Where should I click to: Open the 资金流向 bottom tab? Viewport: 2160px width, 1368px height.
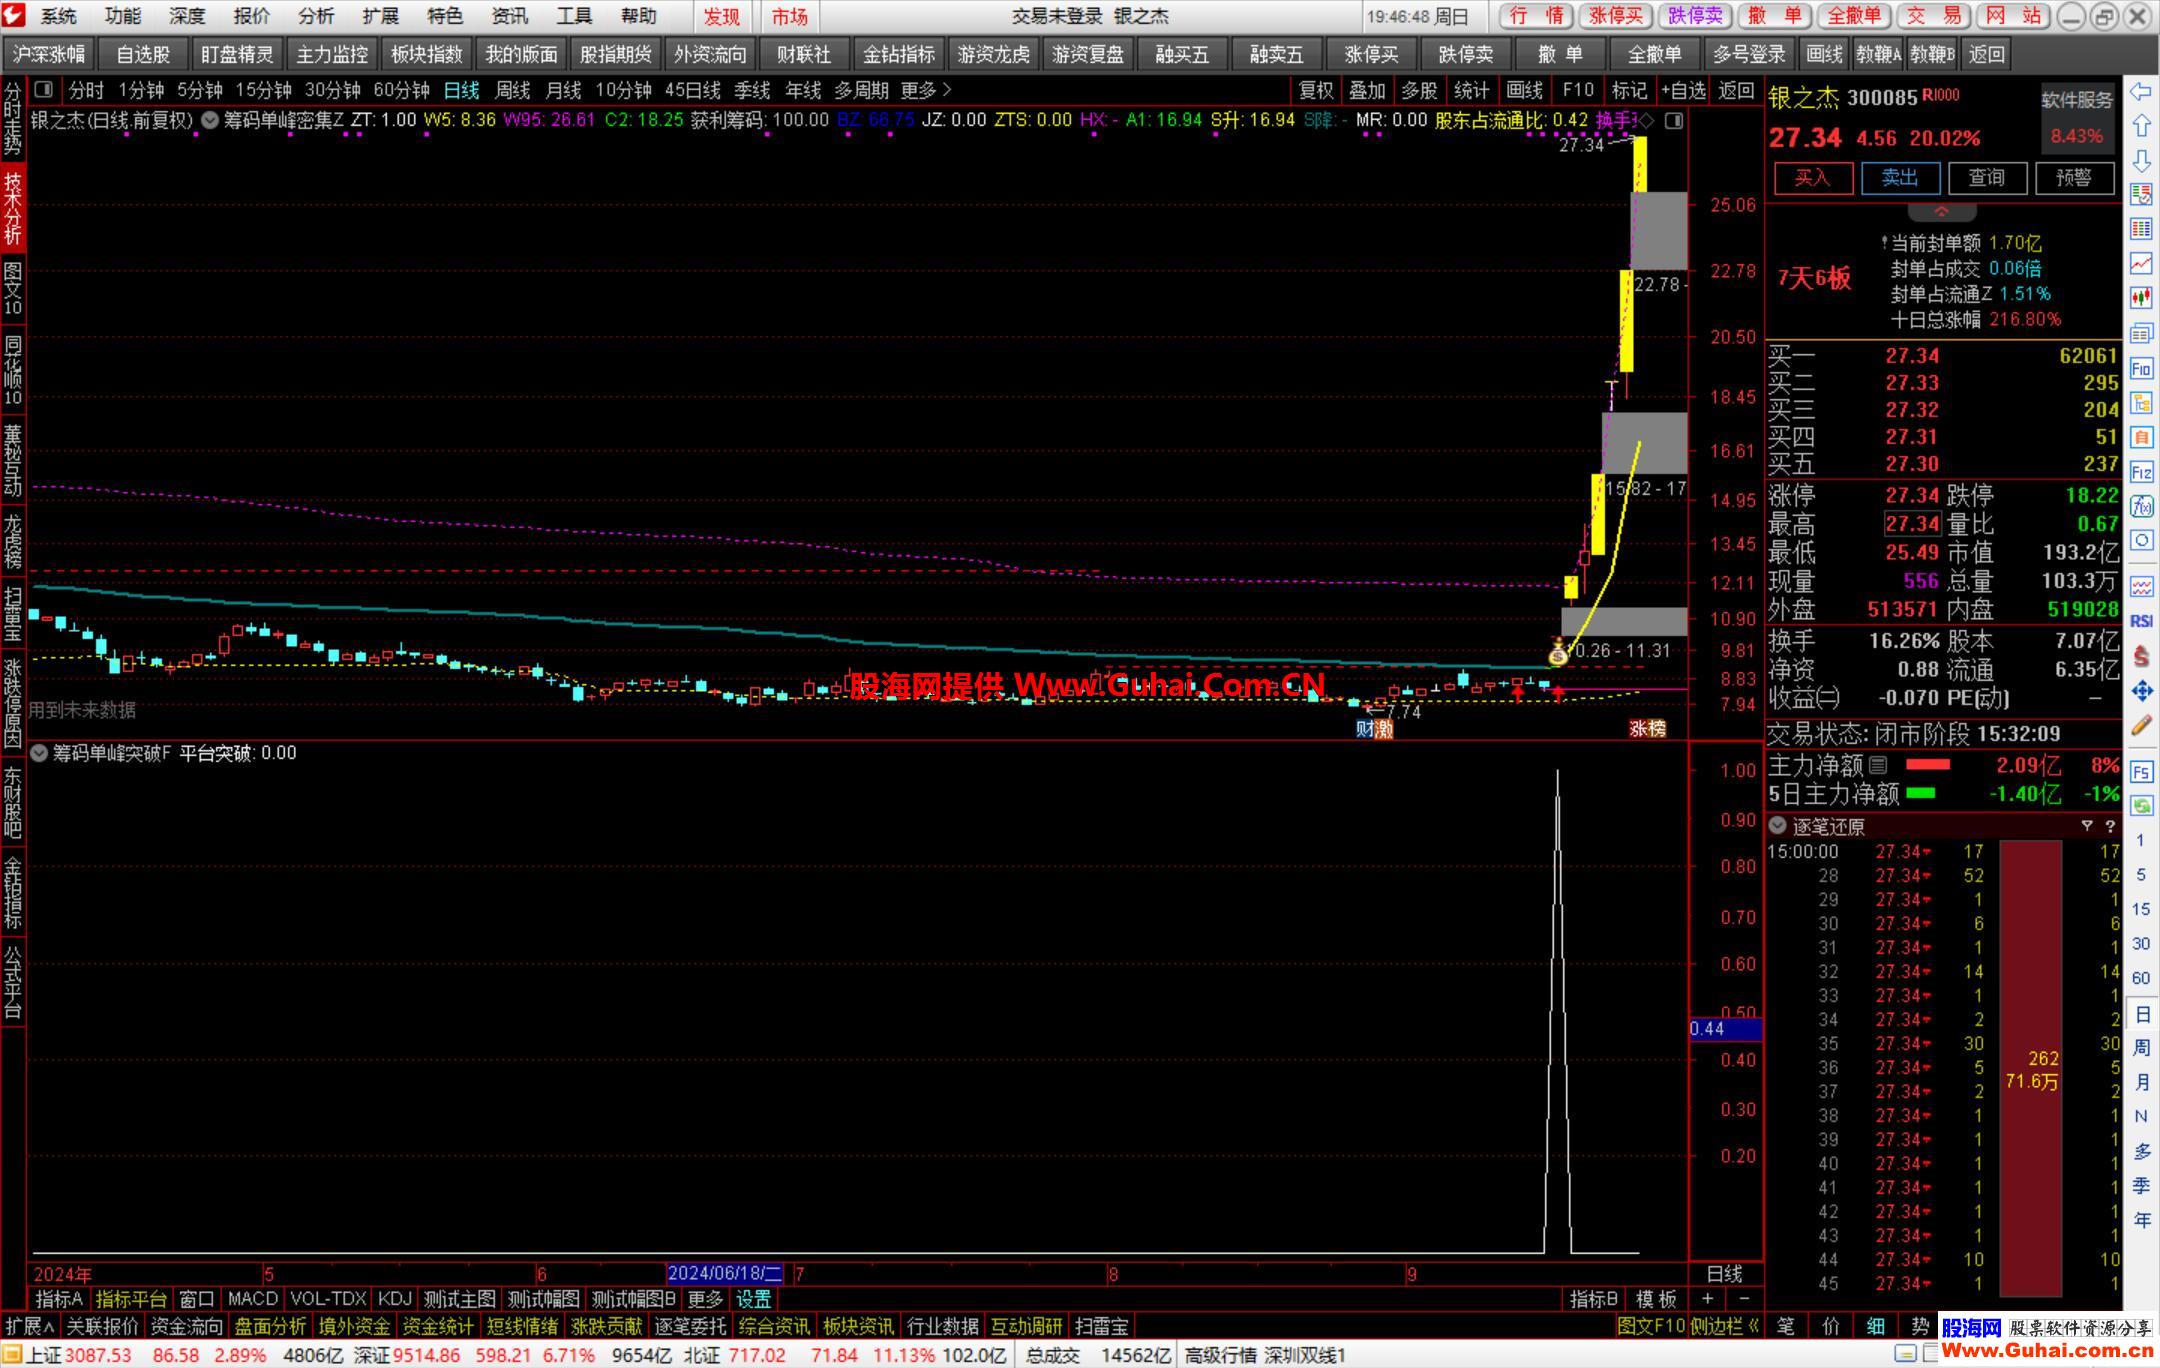(x=186, y=1326)
